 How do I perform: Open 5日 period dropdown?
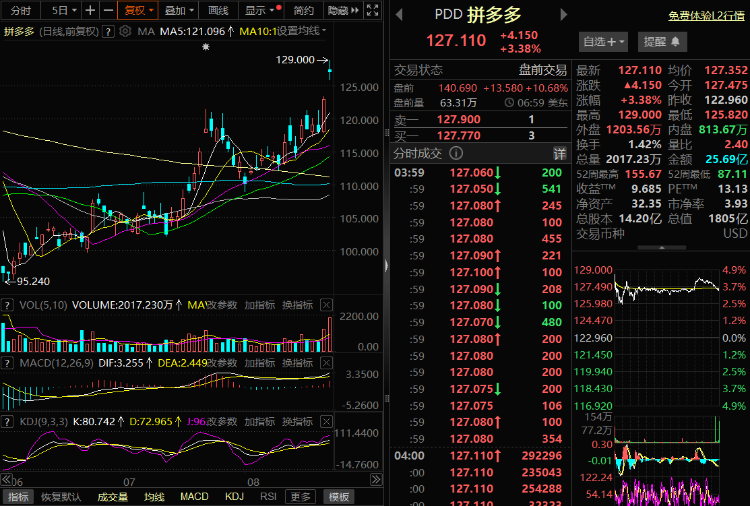63,10
